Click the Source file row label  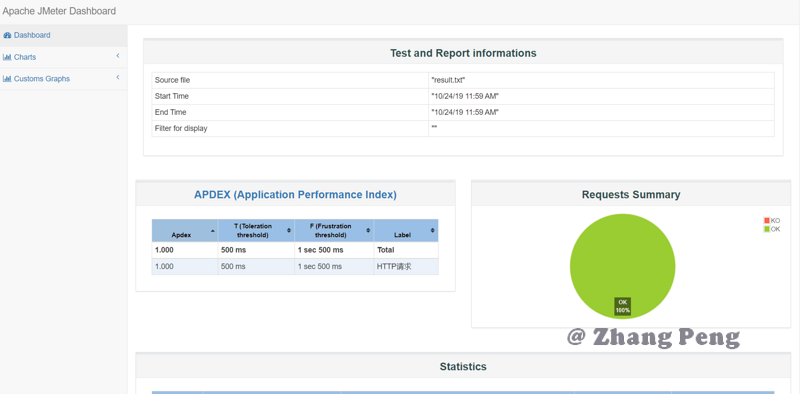(172, 80)
